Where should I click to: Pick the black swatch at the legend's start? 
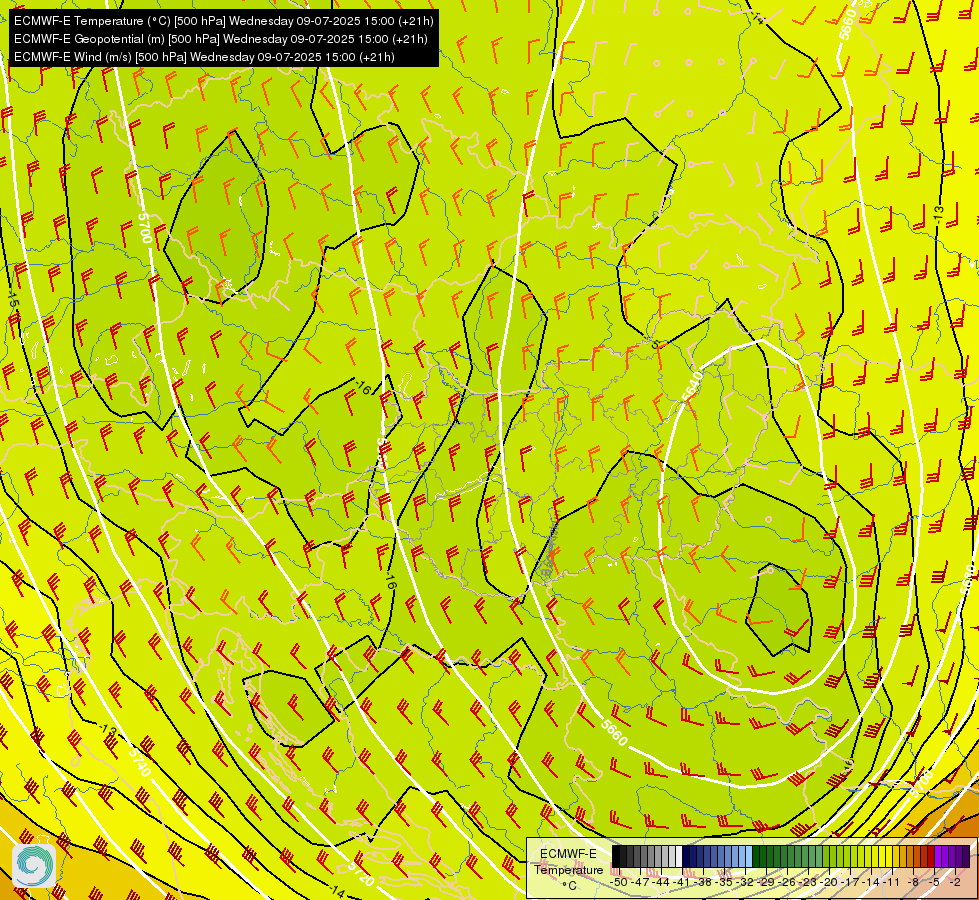[616, 856]
